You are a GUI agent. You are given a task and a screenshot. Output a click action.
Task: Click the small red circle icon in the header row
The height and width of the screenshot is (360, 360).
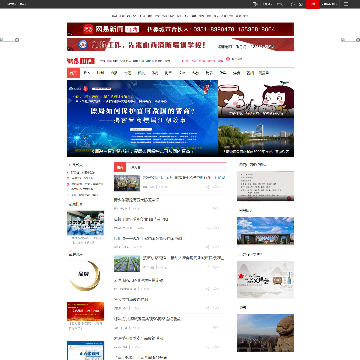(x=228, y=59)
